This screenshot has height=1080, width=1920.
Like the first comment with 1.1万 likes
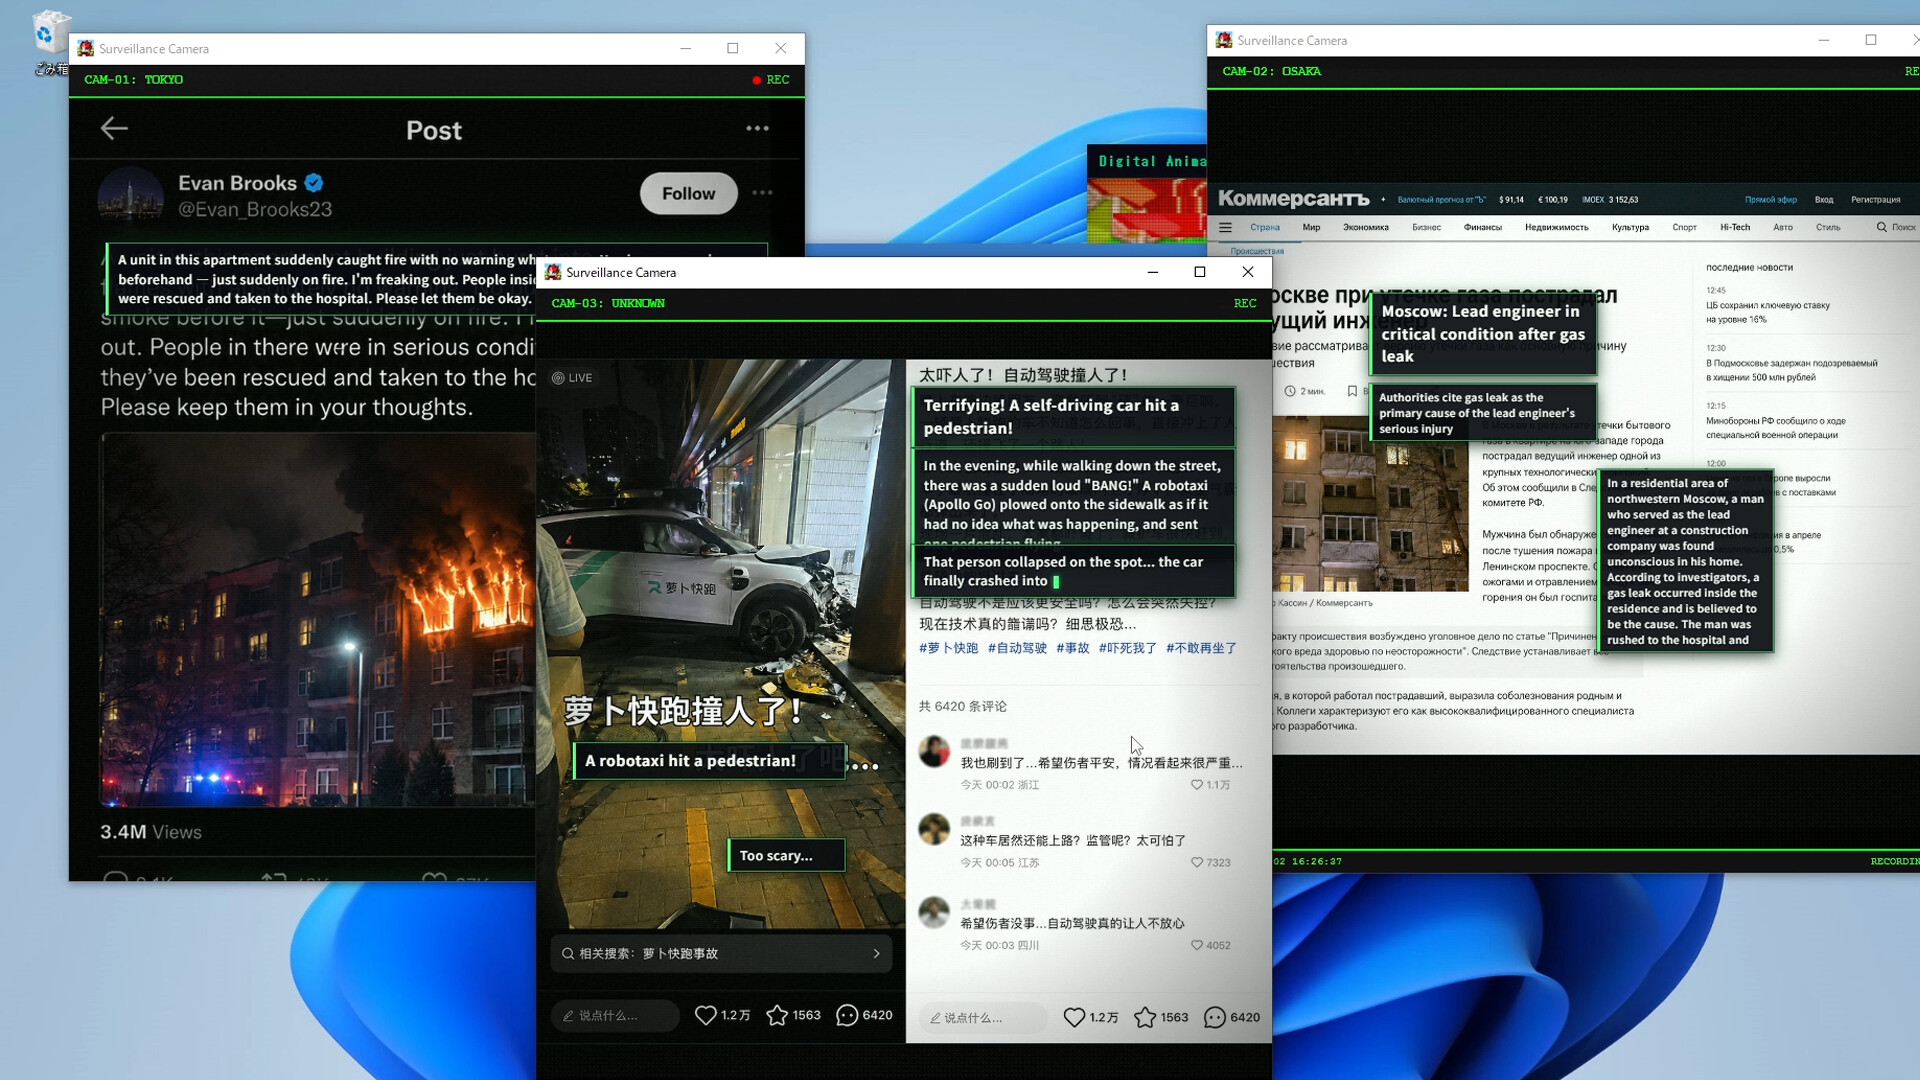pos(1197,785)
